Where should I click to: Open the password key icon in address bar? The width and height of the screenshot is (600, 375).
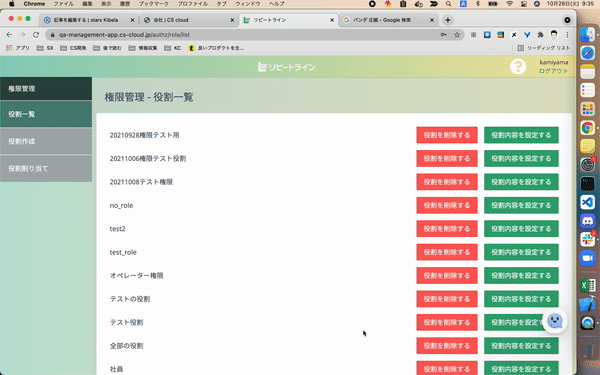(443, 35)
